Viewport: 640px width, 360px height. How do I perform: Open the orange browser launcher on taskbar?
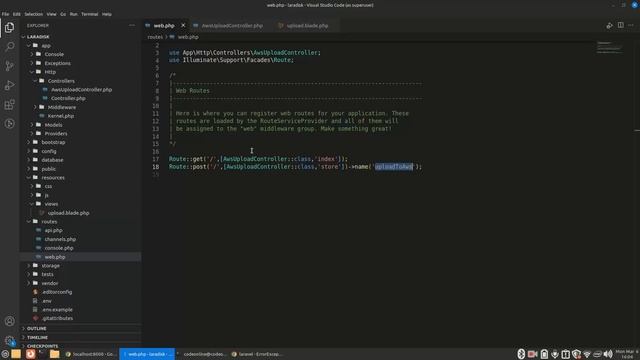coord(30,354)
